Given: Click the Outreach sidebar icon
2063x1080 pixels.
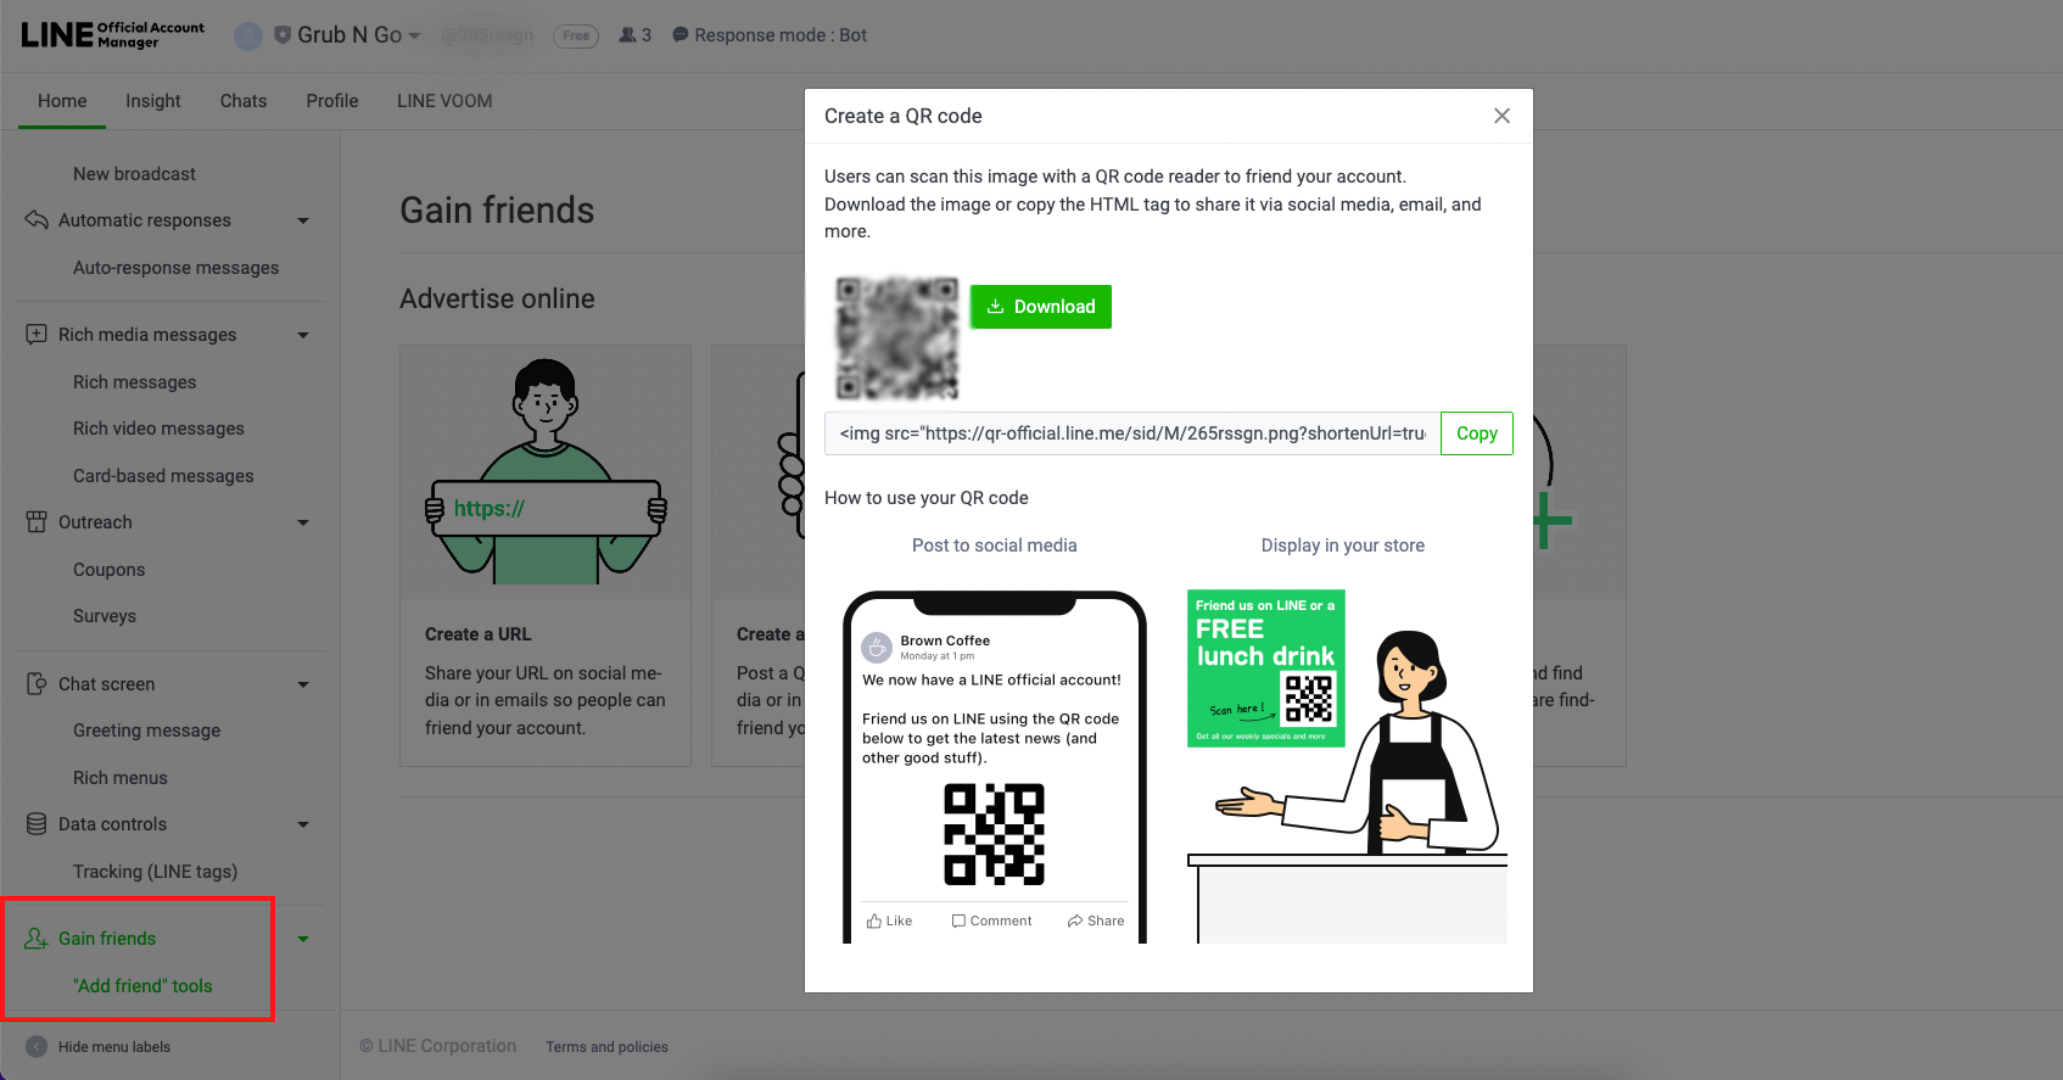Looking at the screenshot, I should 37,522.
